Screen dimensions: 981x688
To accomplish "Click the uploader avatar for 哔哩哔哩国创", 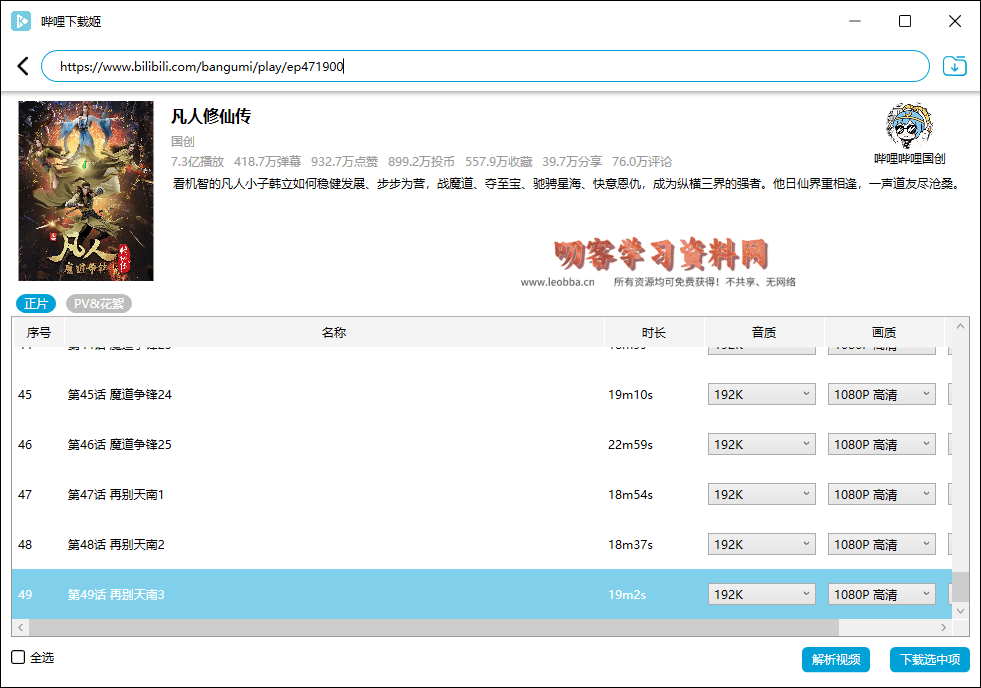I will pos(909,126).
